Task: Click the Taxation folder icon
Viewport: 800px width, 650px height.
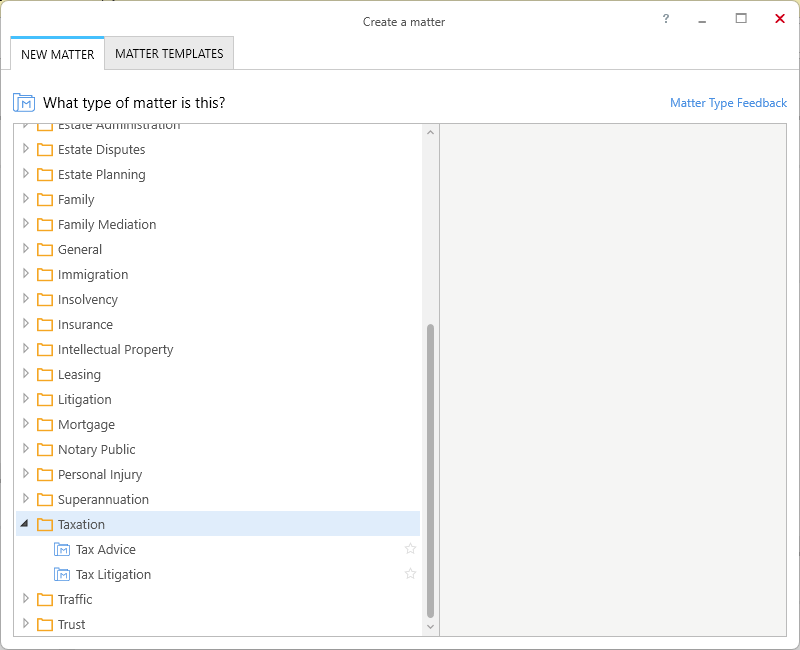Action: point(44,525)
